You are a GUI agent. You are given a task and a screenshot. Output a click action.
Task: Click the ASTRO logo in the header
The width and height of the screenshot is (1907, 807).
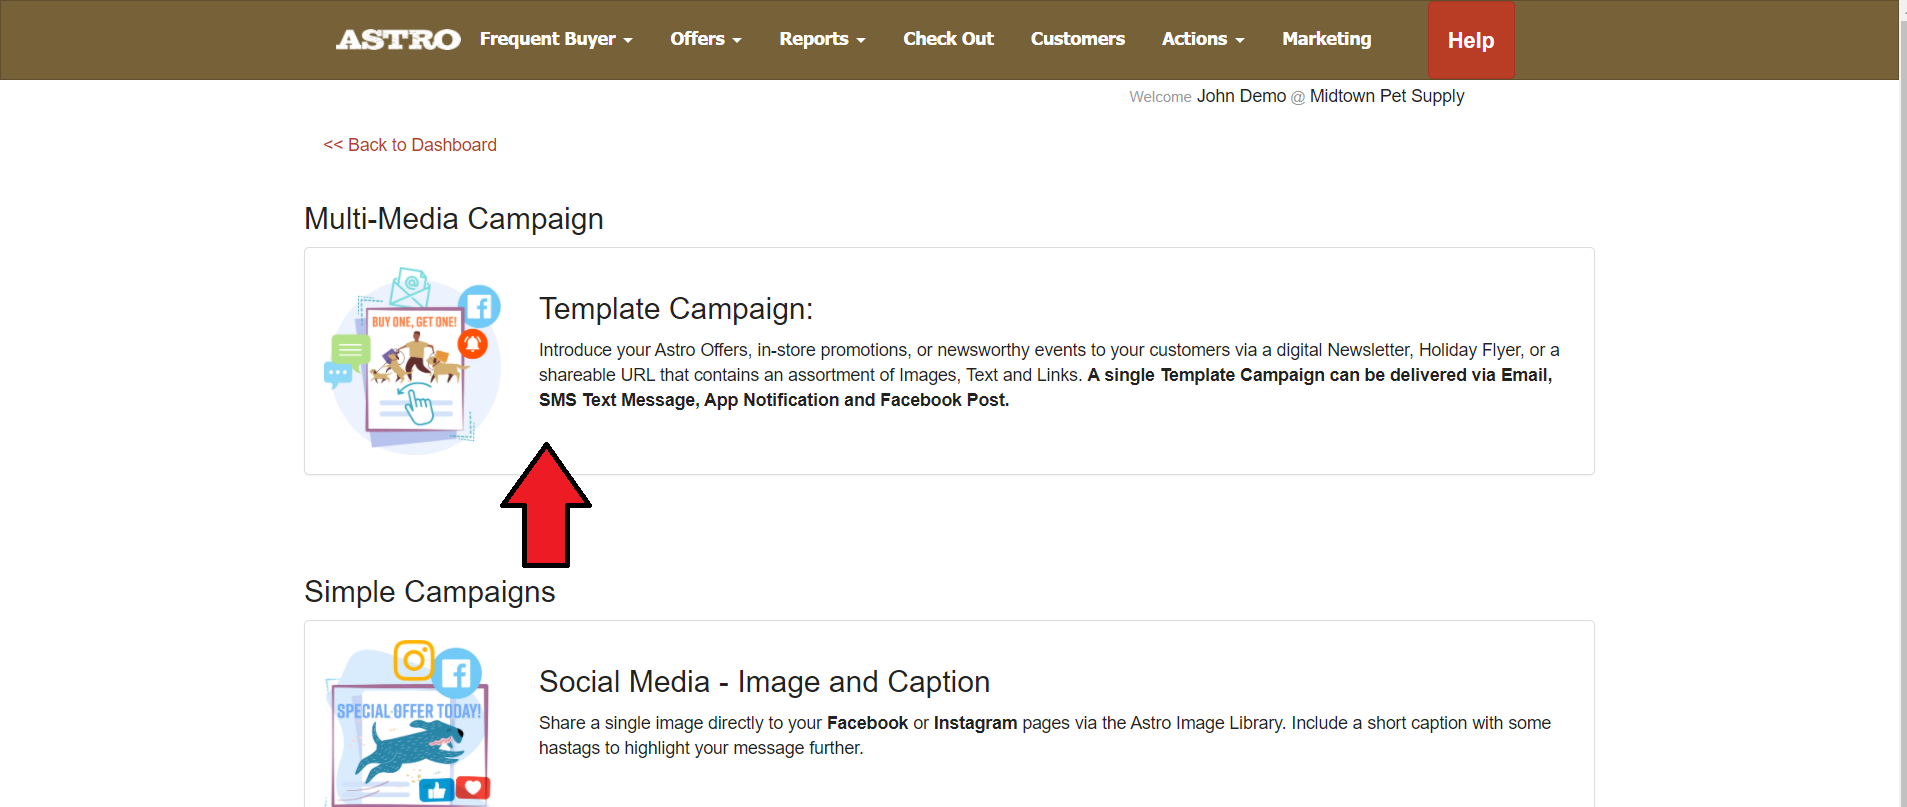(398, 39)
